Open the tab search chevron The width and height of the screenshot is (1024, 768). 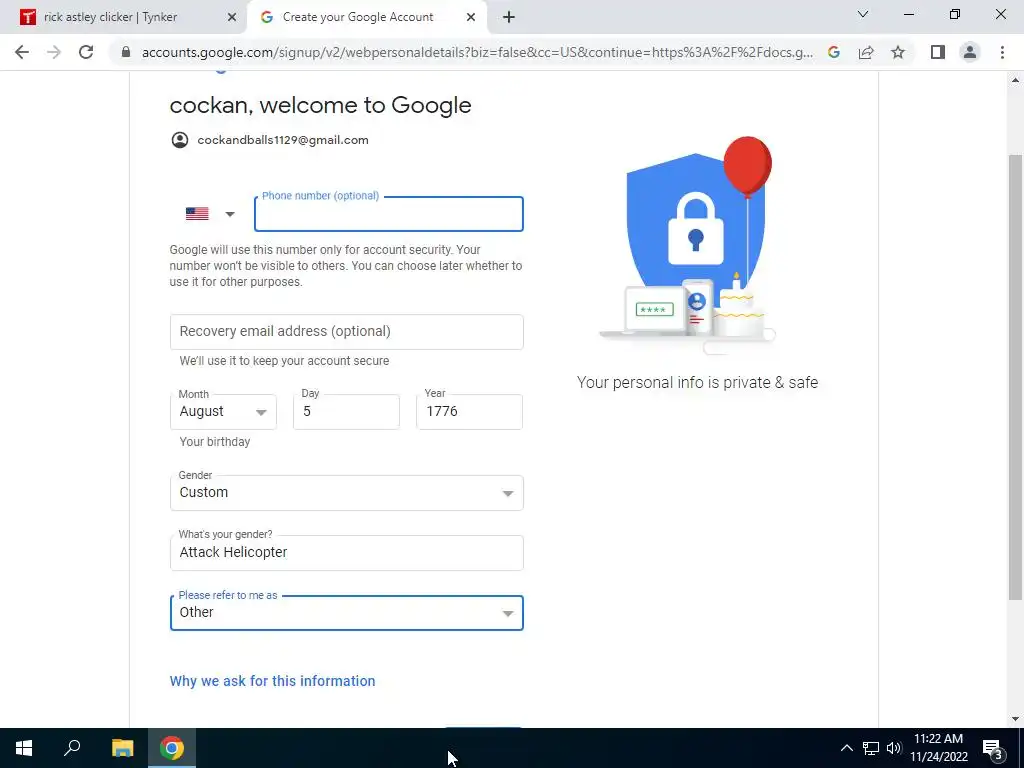(x=863, y=14)
